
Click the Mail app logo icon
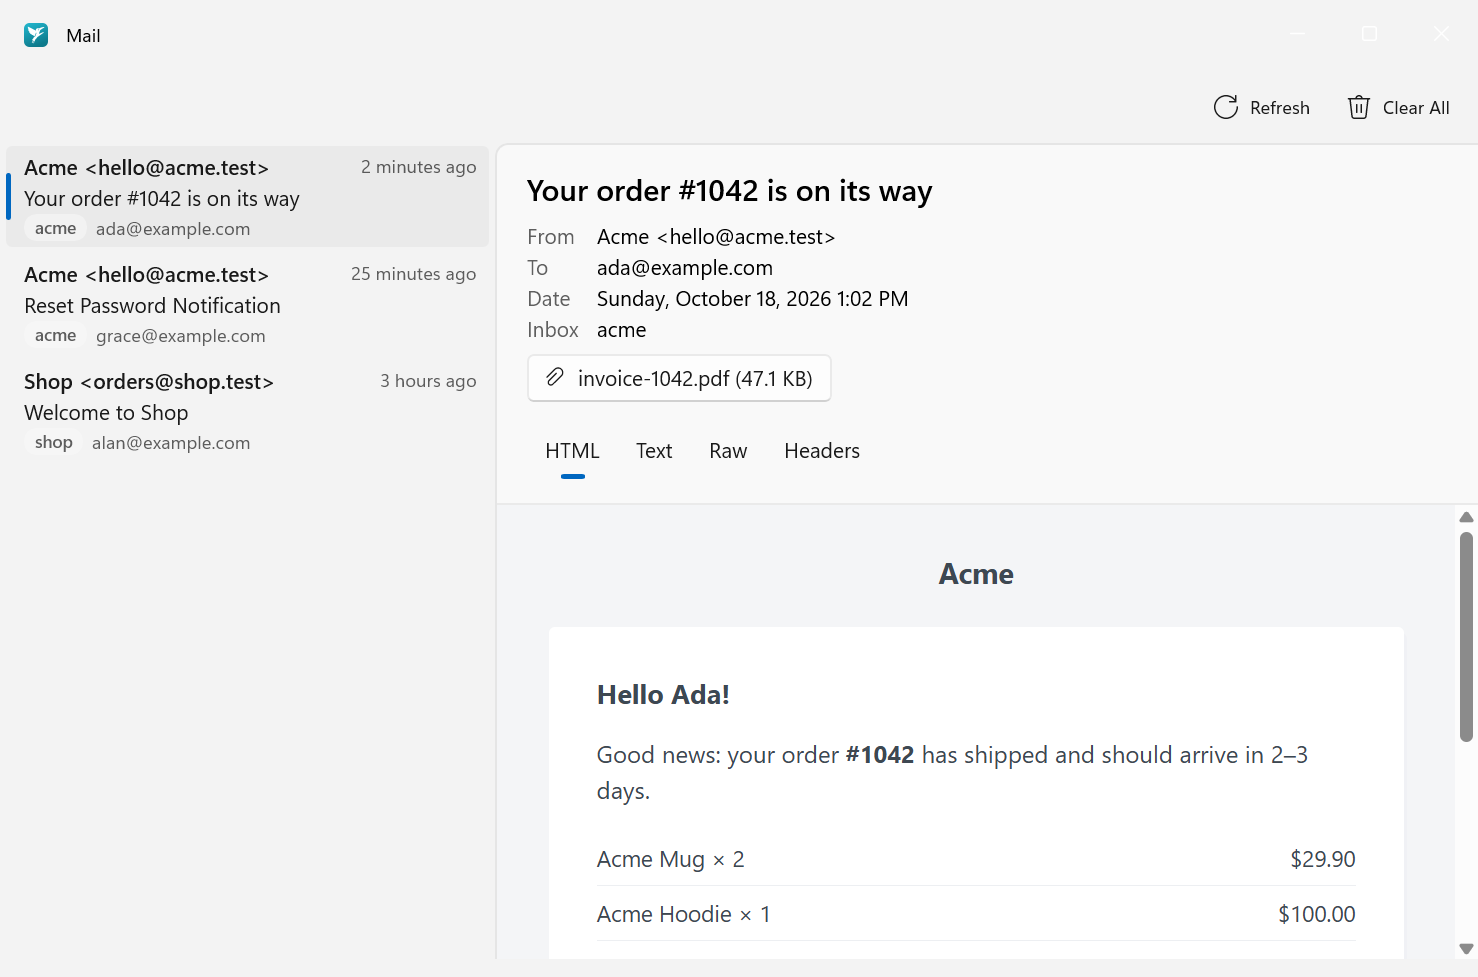tap(36, 35)
